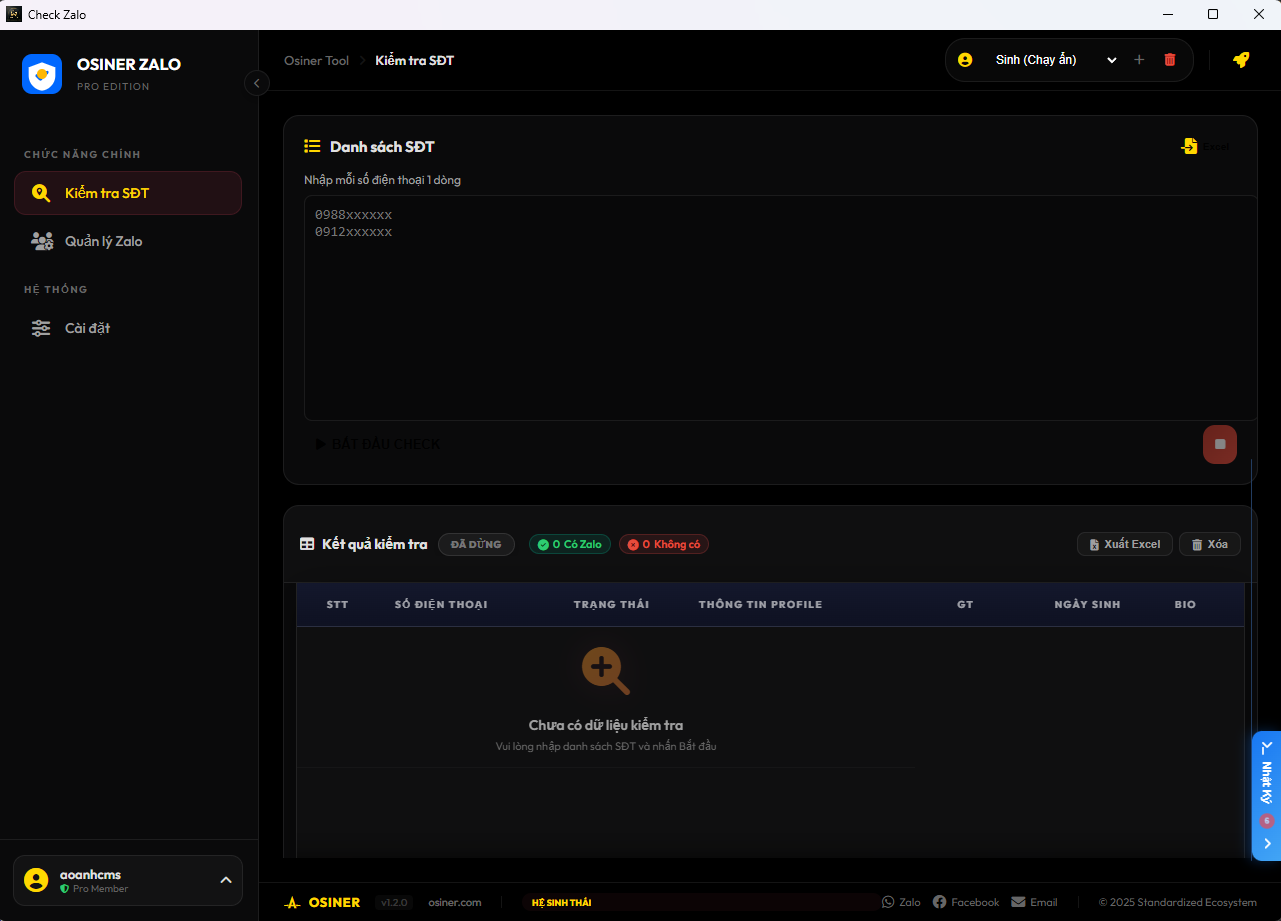
Task: Click the HỆ SINH THÁI footer bar
Action: (700, 902)
